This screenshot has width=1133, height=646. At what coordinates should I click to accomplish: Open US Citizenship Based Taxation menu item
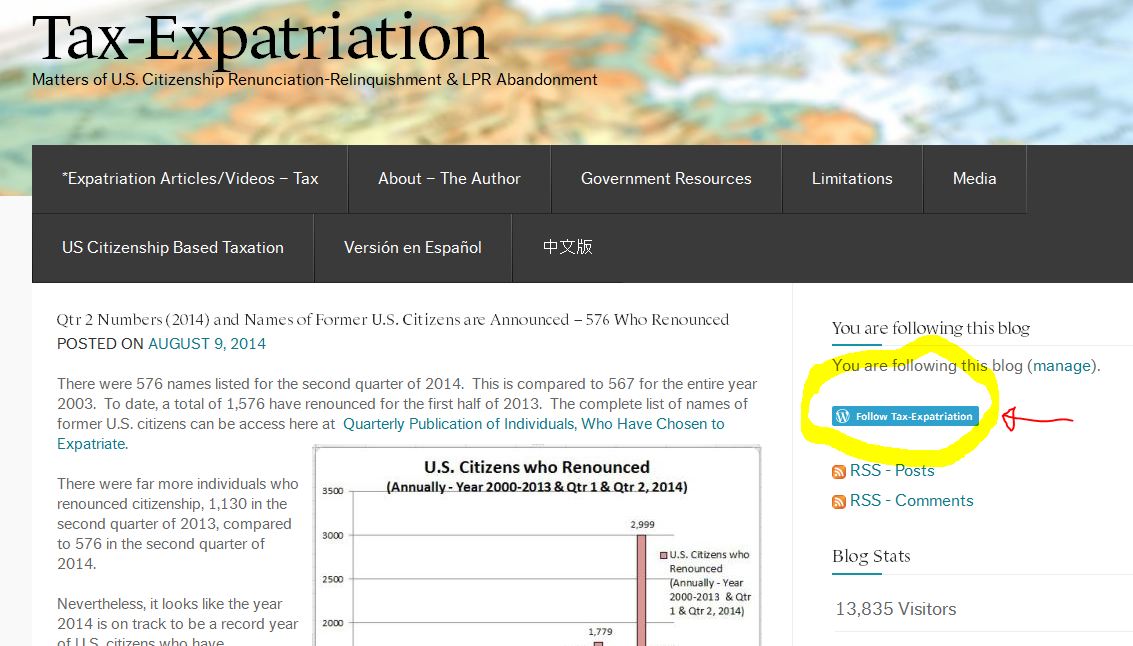click(173, 248)
